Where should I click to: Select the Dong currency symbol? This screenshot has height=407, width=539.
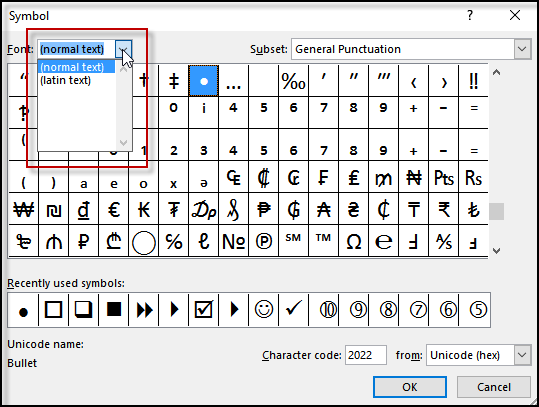pos(84,209)
